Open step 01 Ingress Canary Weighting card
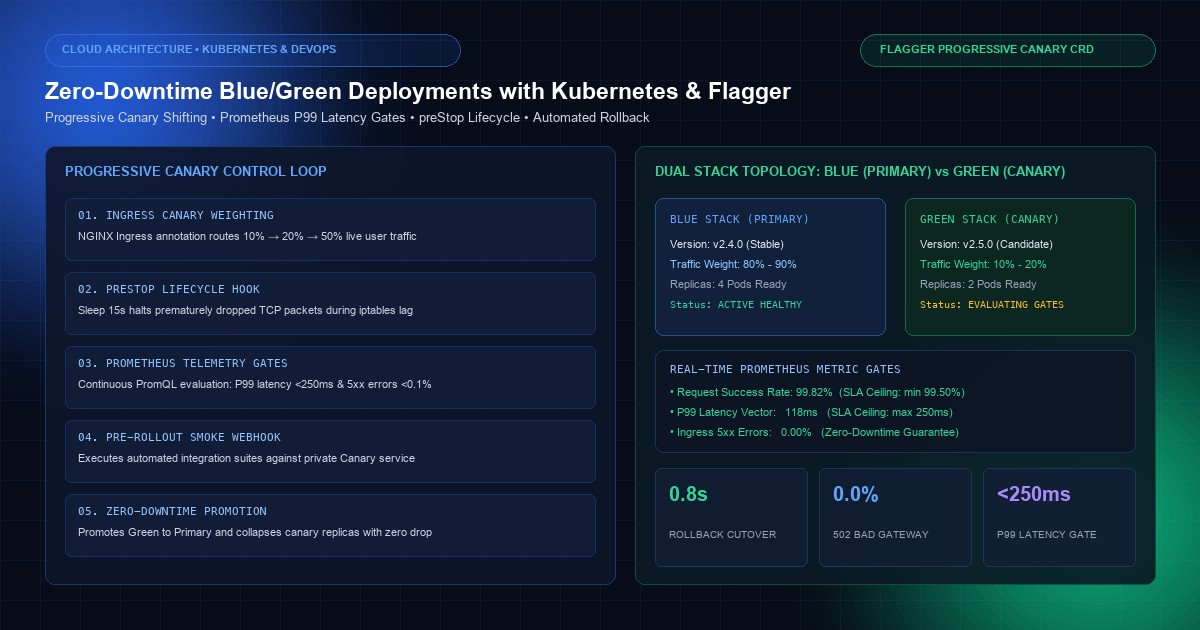Image resolution: width=1200 pixels, height=630 pixels. (x=330, y=229)
